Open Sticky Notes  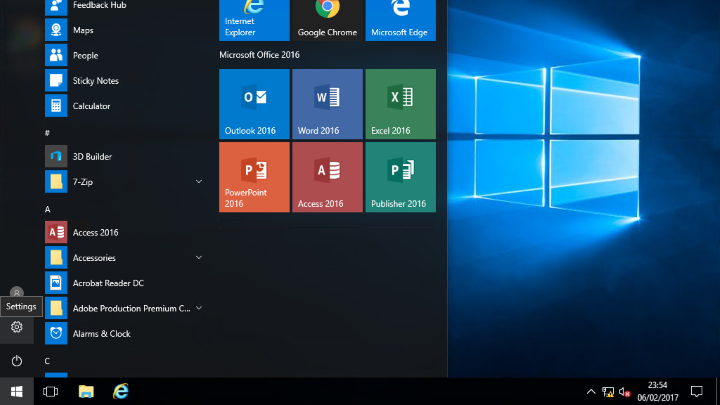124,80
